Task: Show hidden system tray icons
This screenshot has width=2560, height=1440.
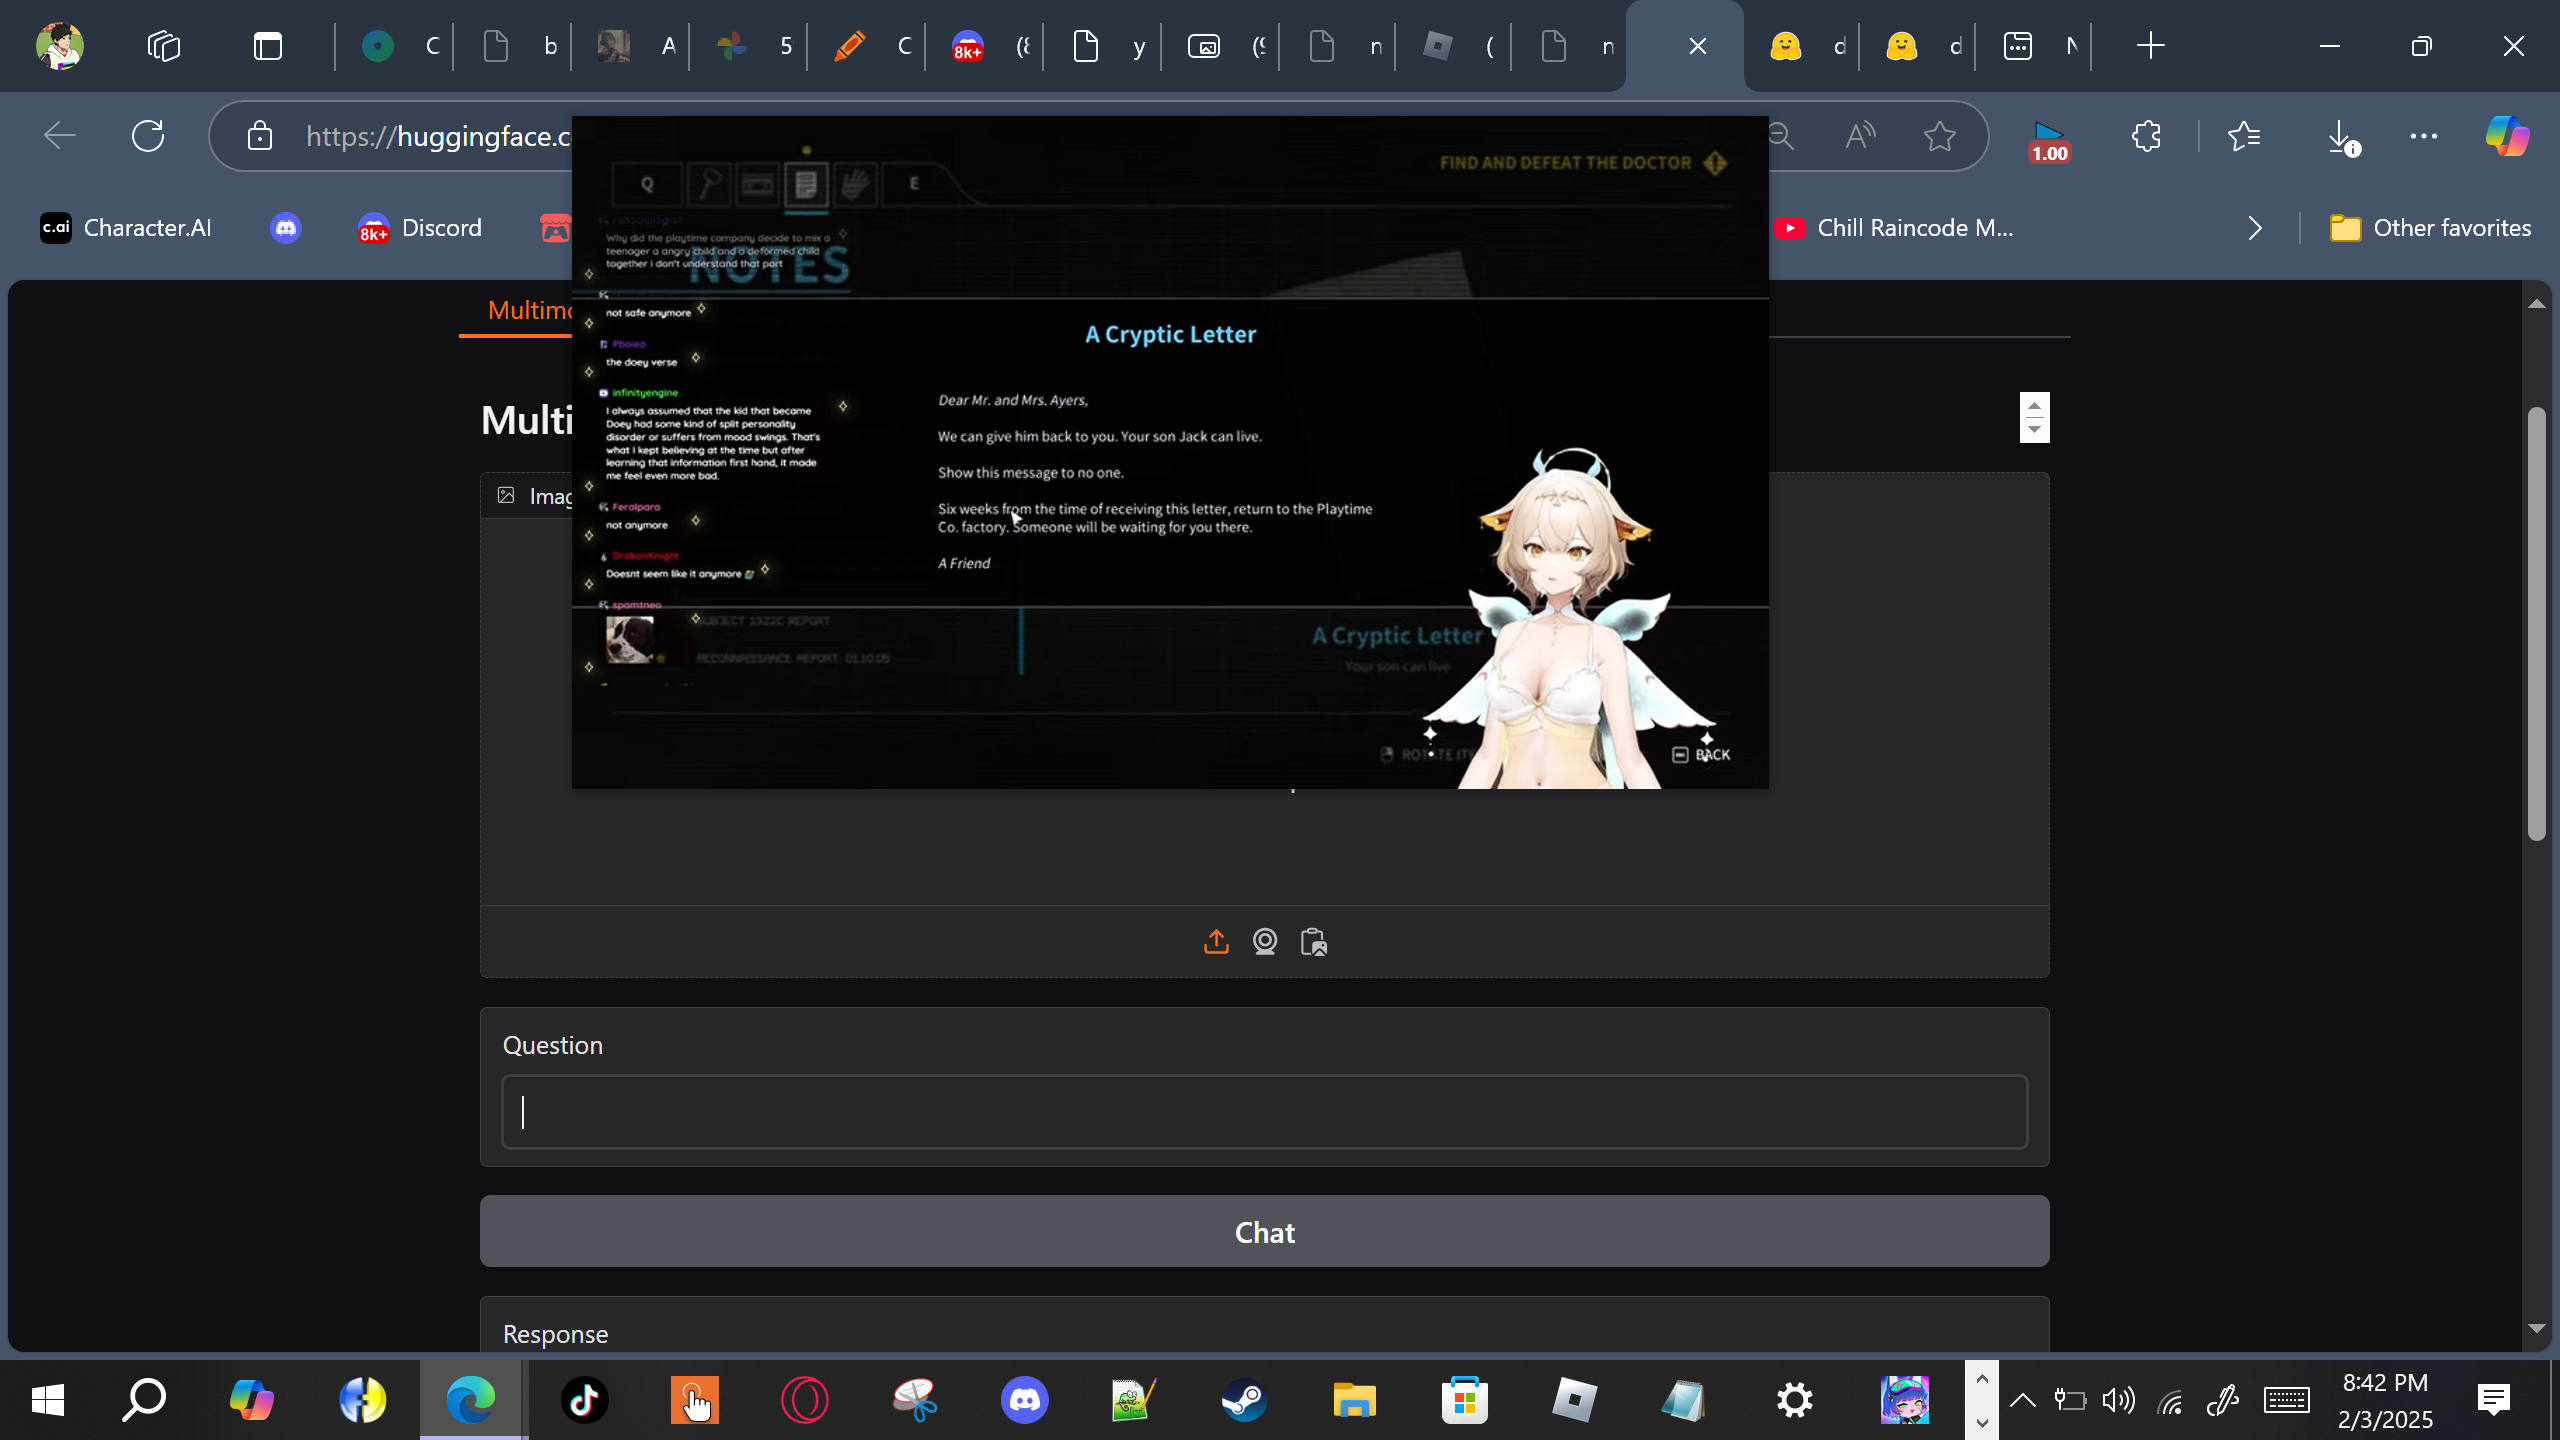Action: pyautogui.click(x=2022, y=1400)
